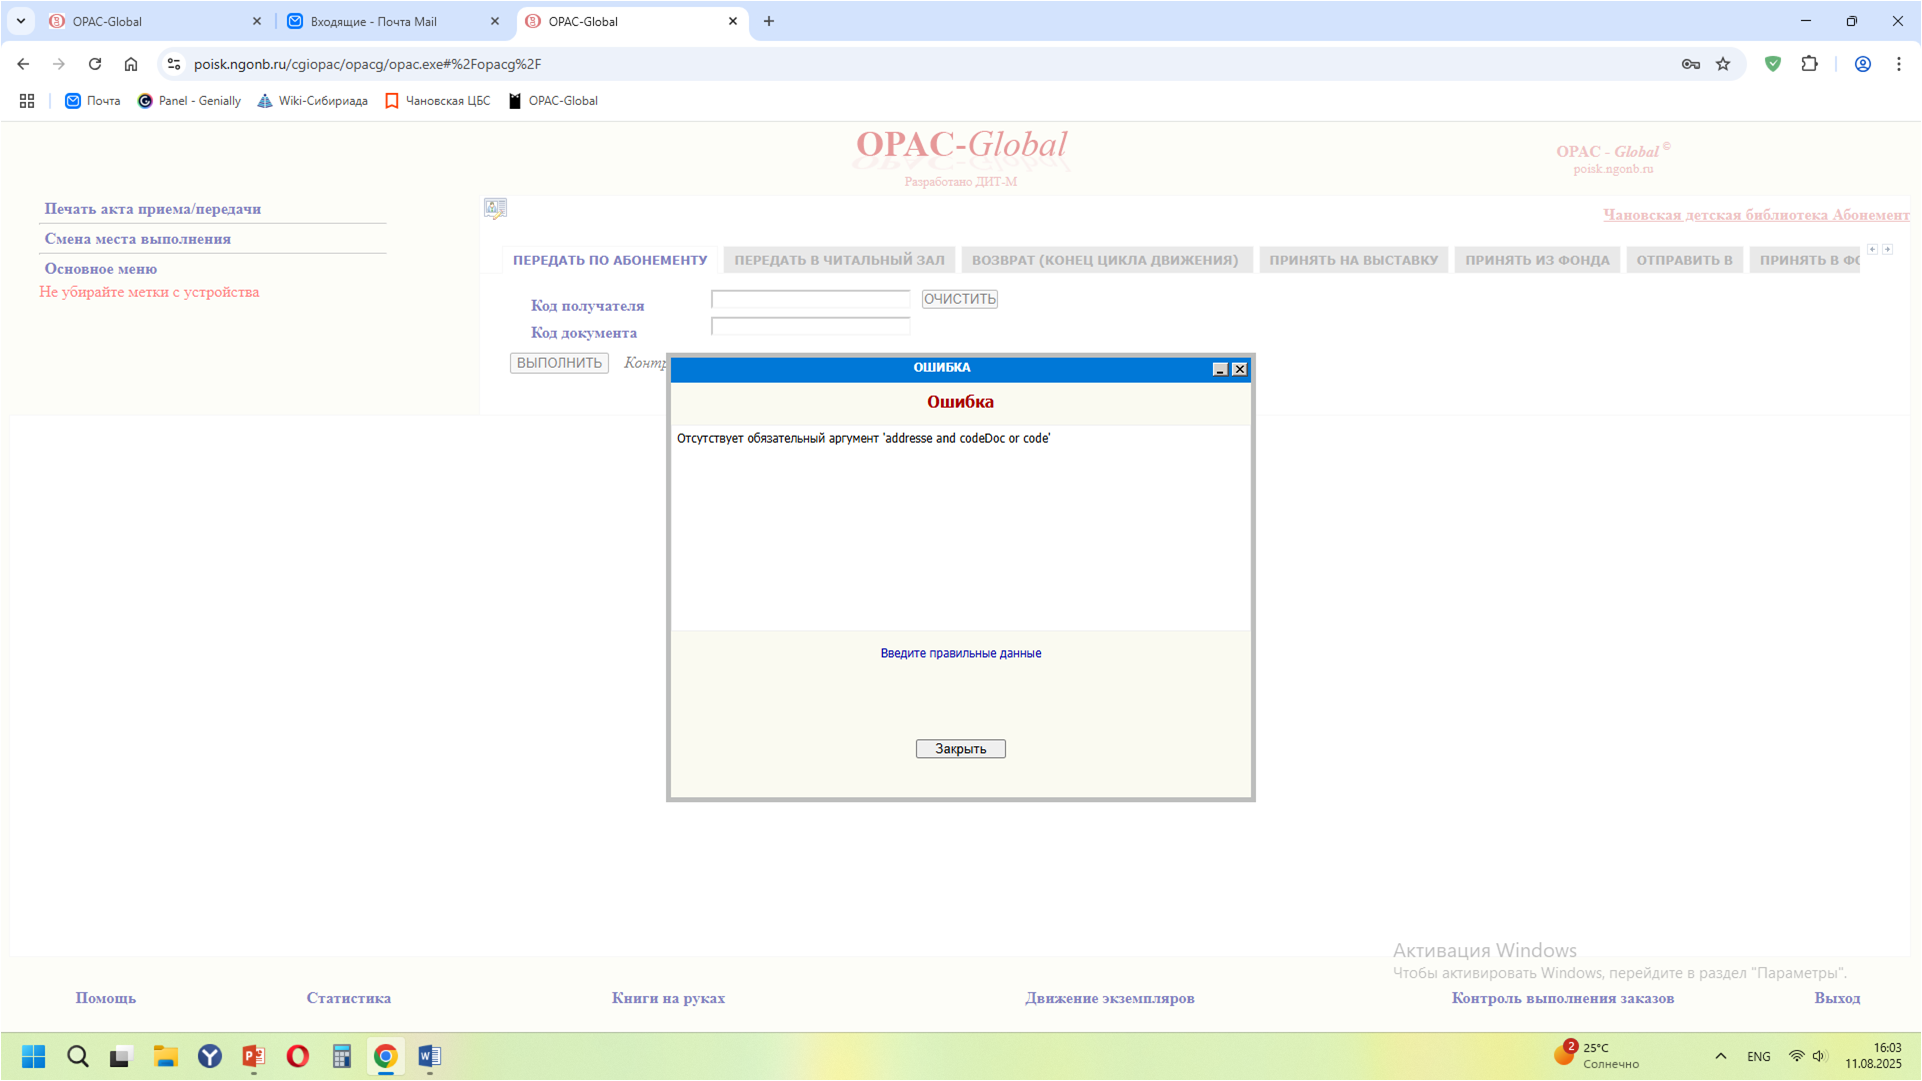
Task: Click the Код получателя input field
Action: [x=810, y=299]
